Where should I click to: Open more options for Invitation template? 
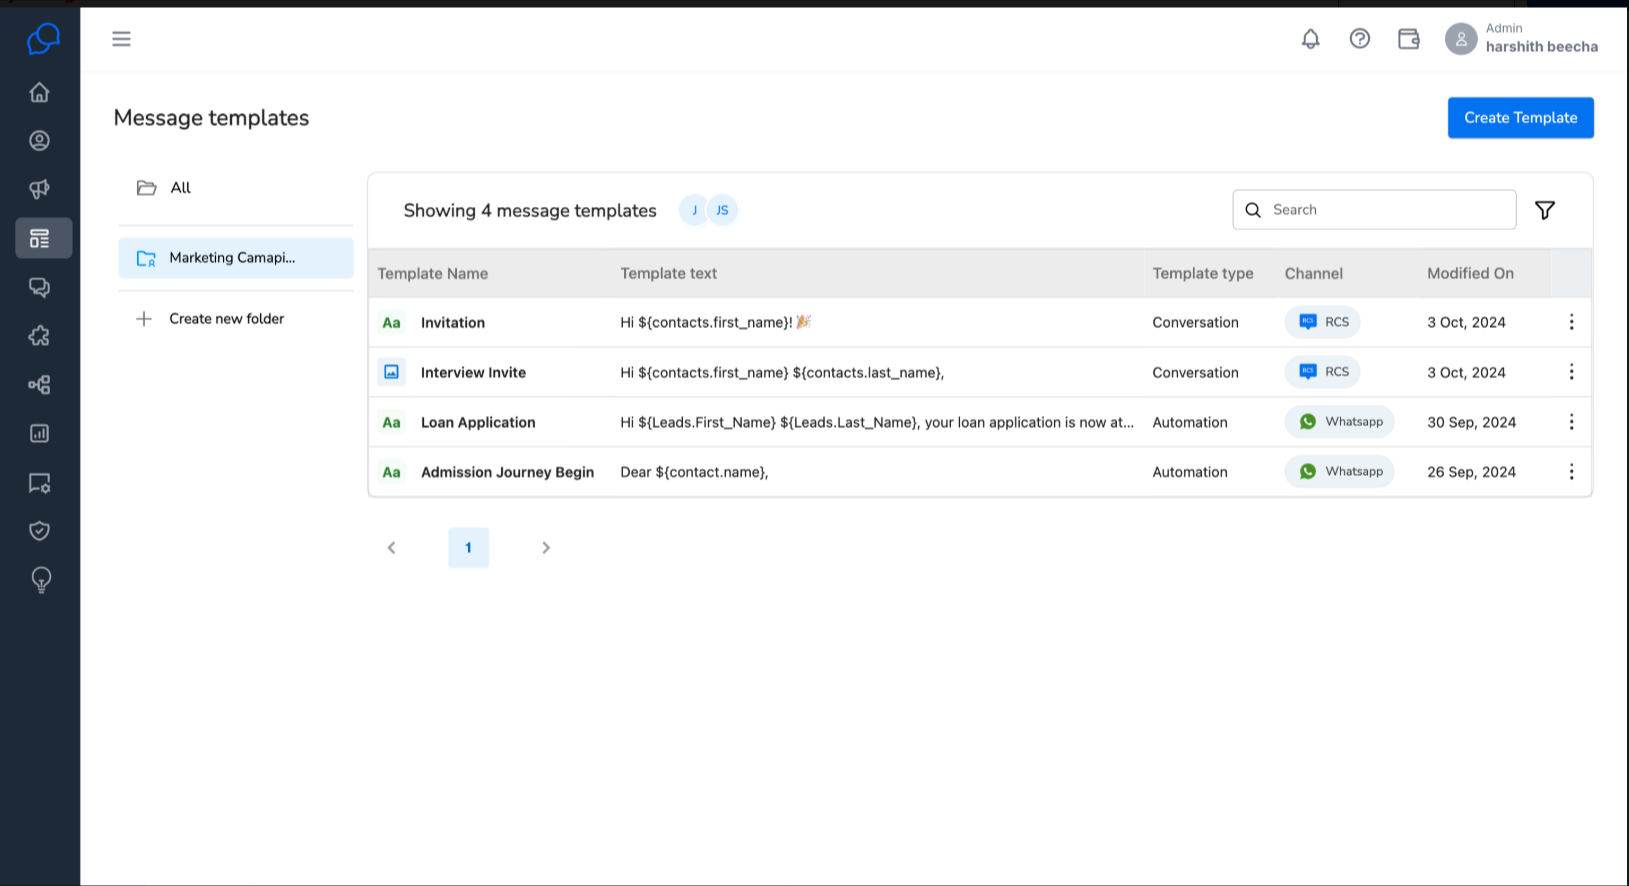click(x=1571, y=322)
